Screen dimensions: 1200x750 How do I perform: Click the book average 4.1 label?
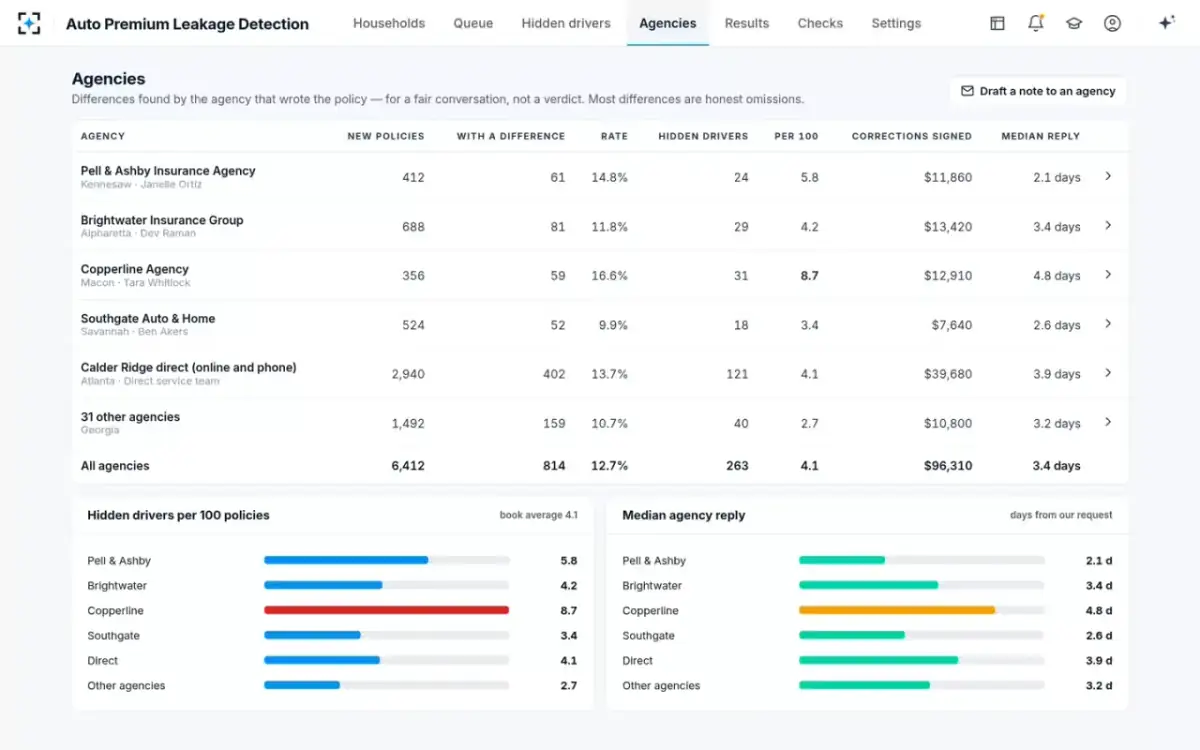click(539, 515)
